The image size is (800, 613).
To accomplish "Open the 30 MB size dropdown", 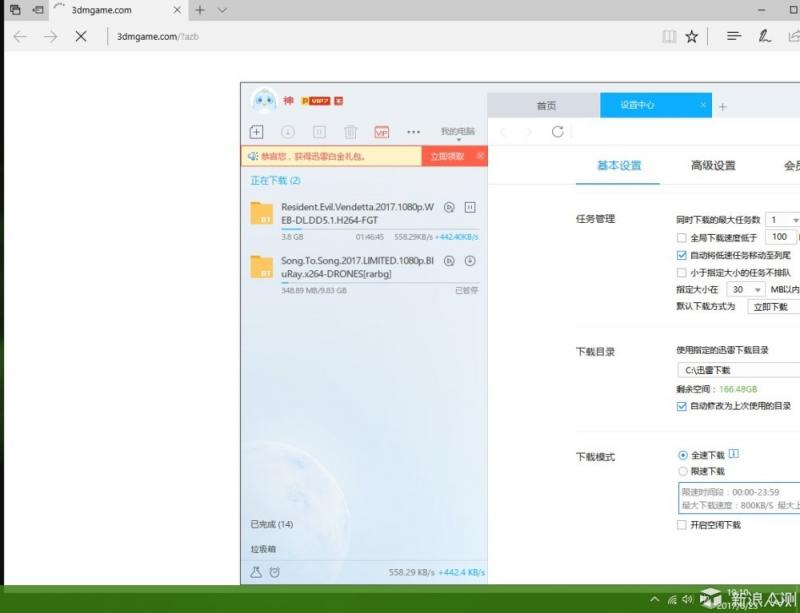I will click(x=746, y=289).
